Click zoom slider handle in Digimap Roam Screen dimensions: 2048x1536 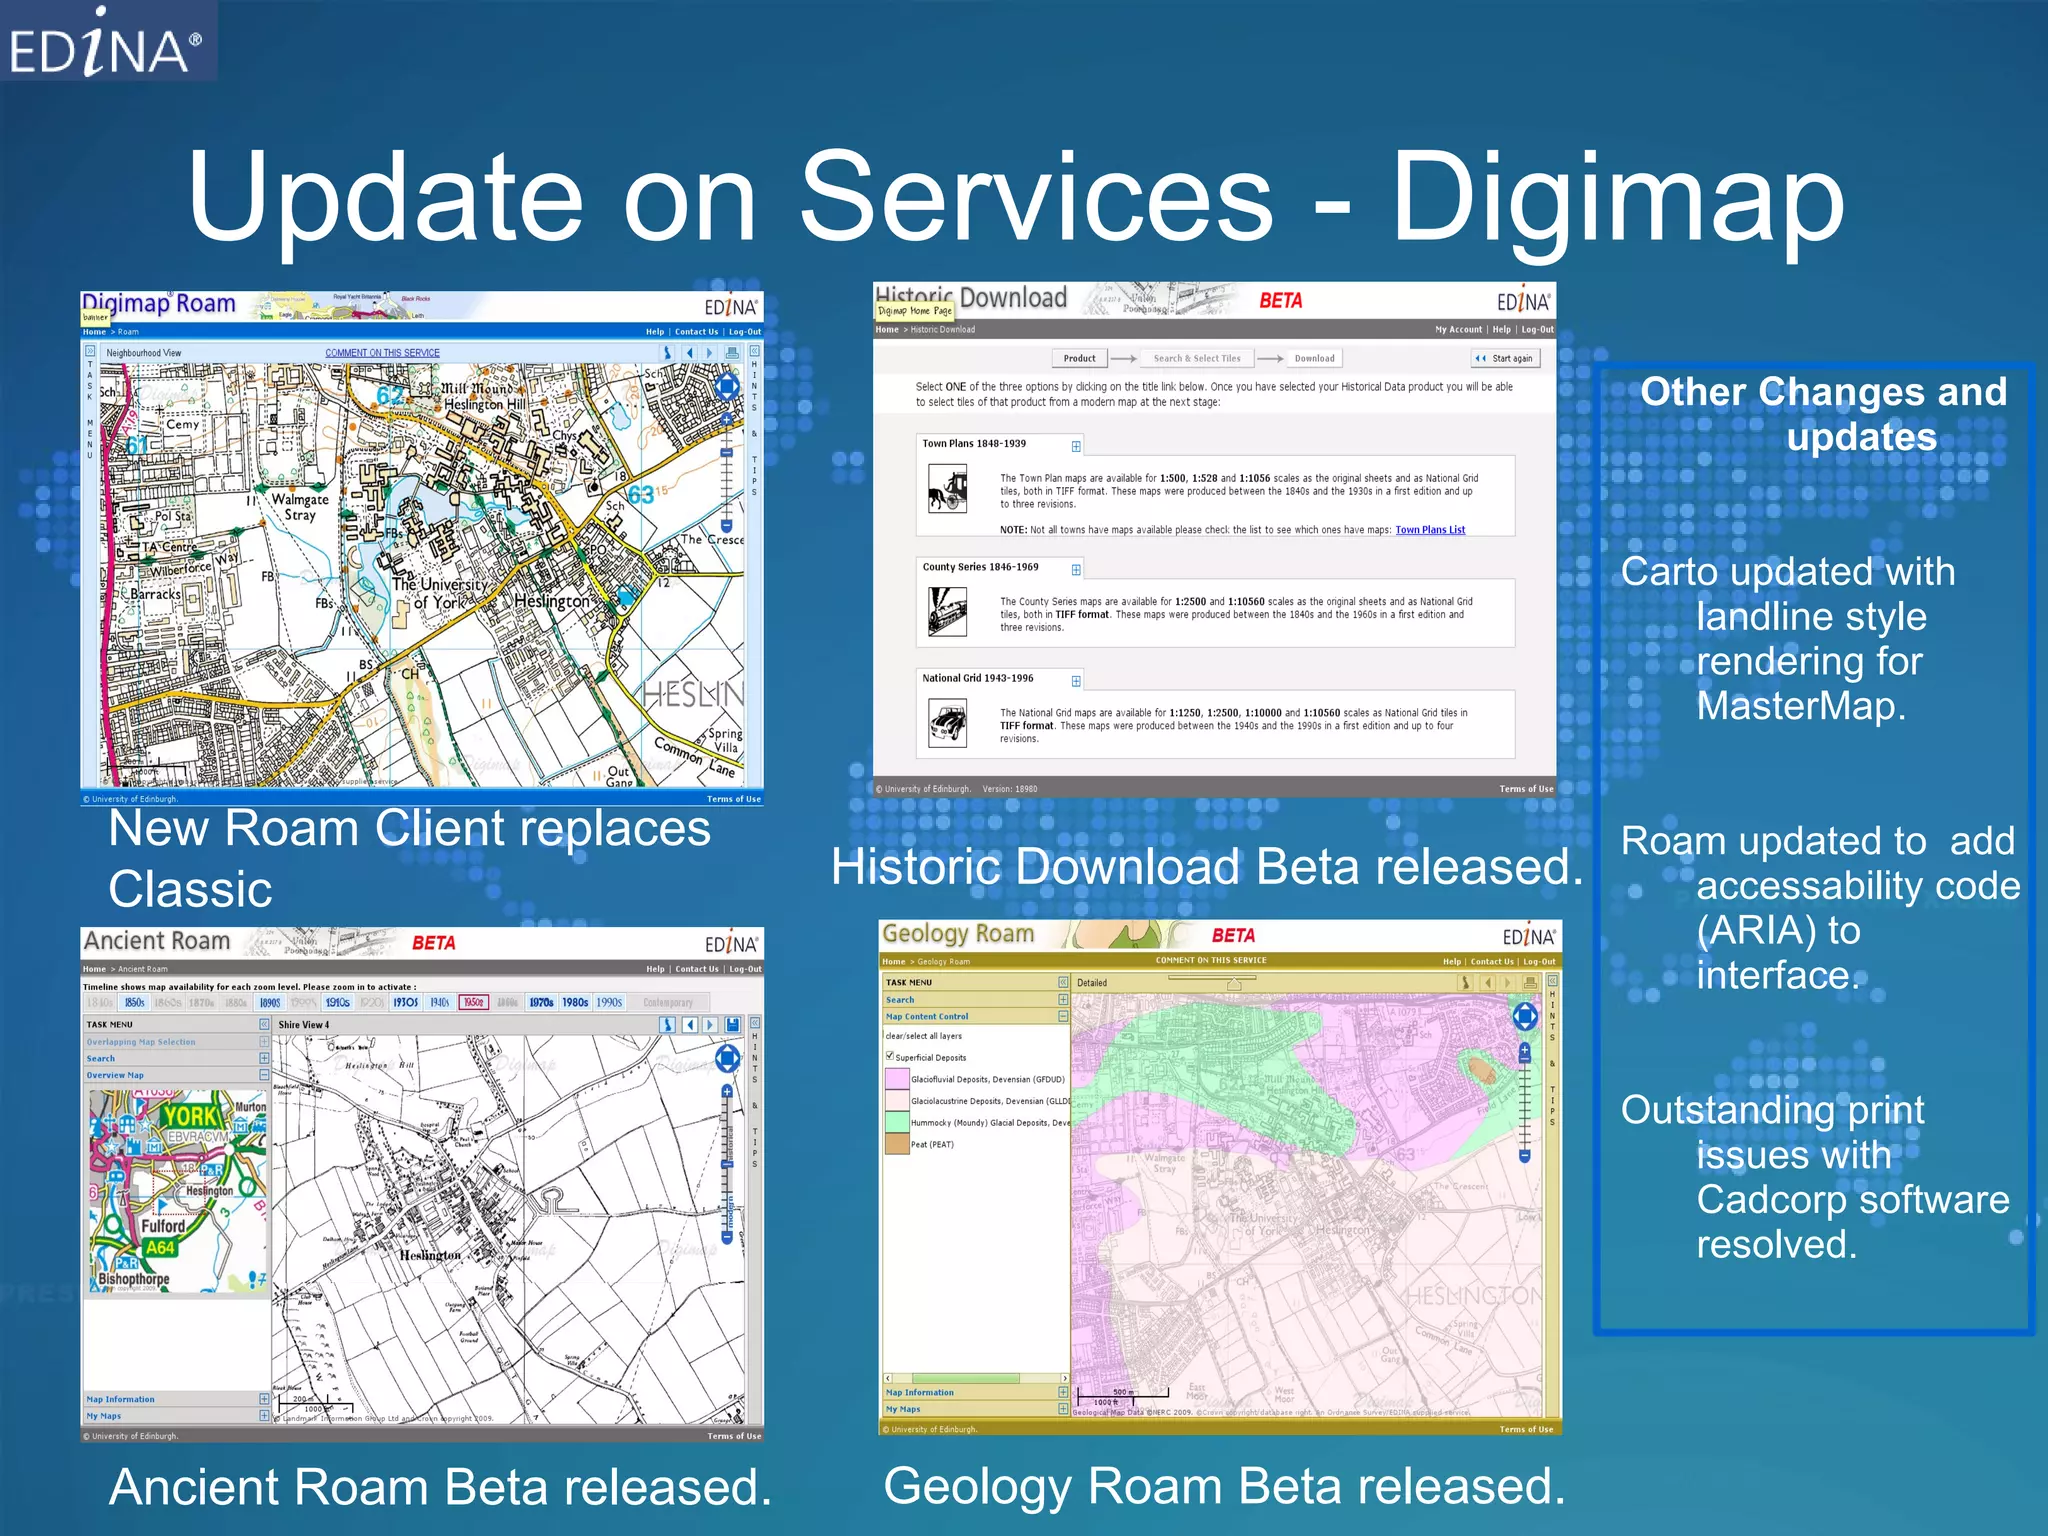tap(727, 452)
